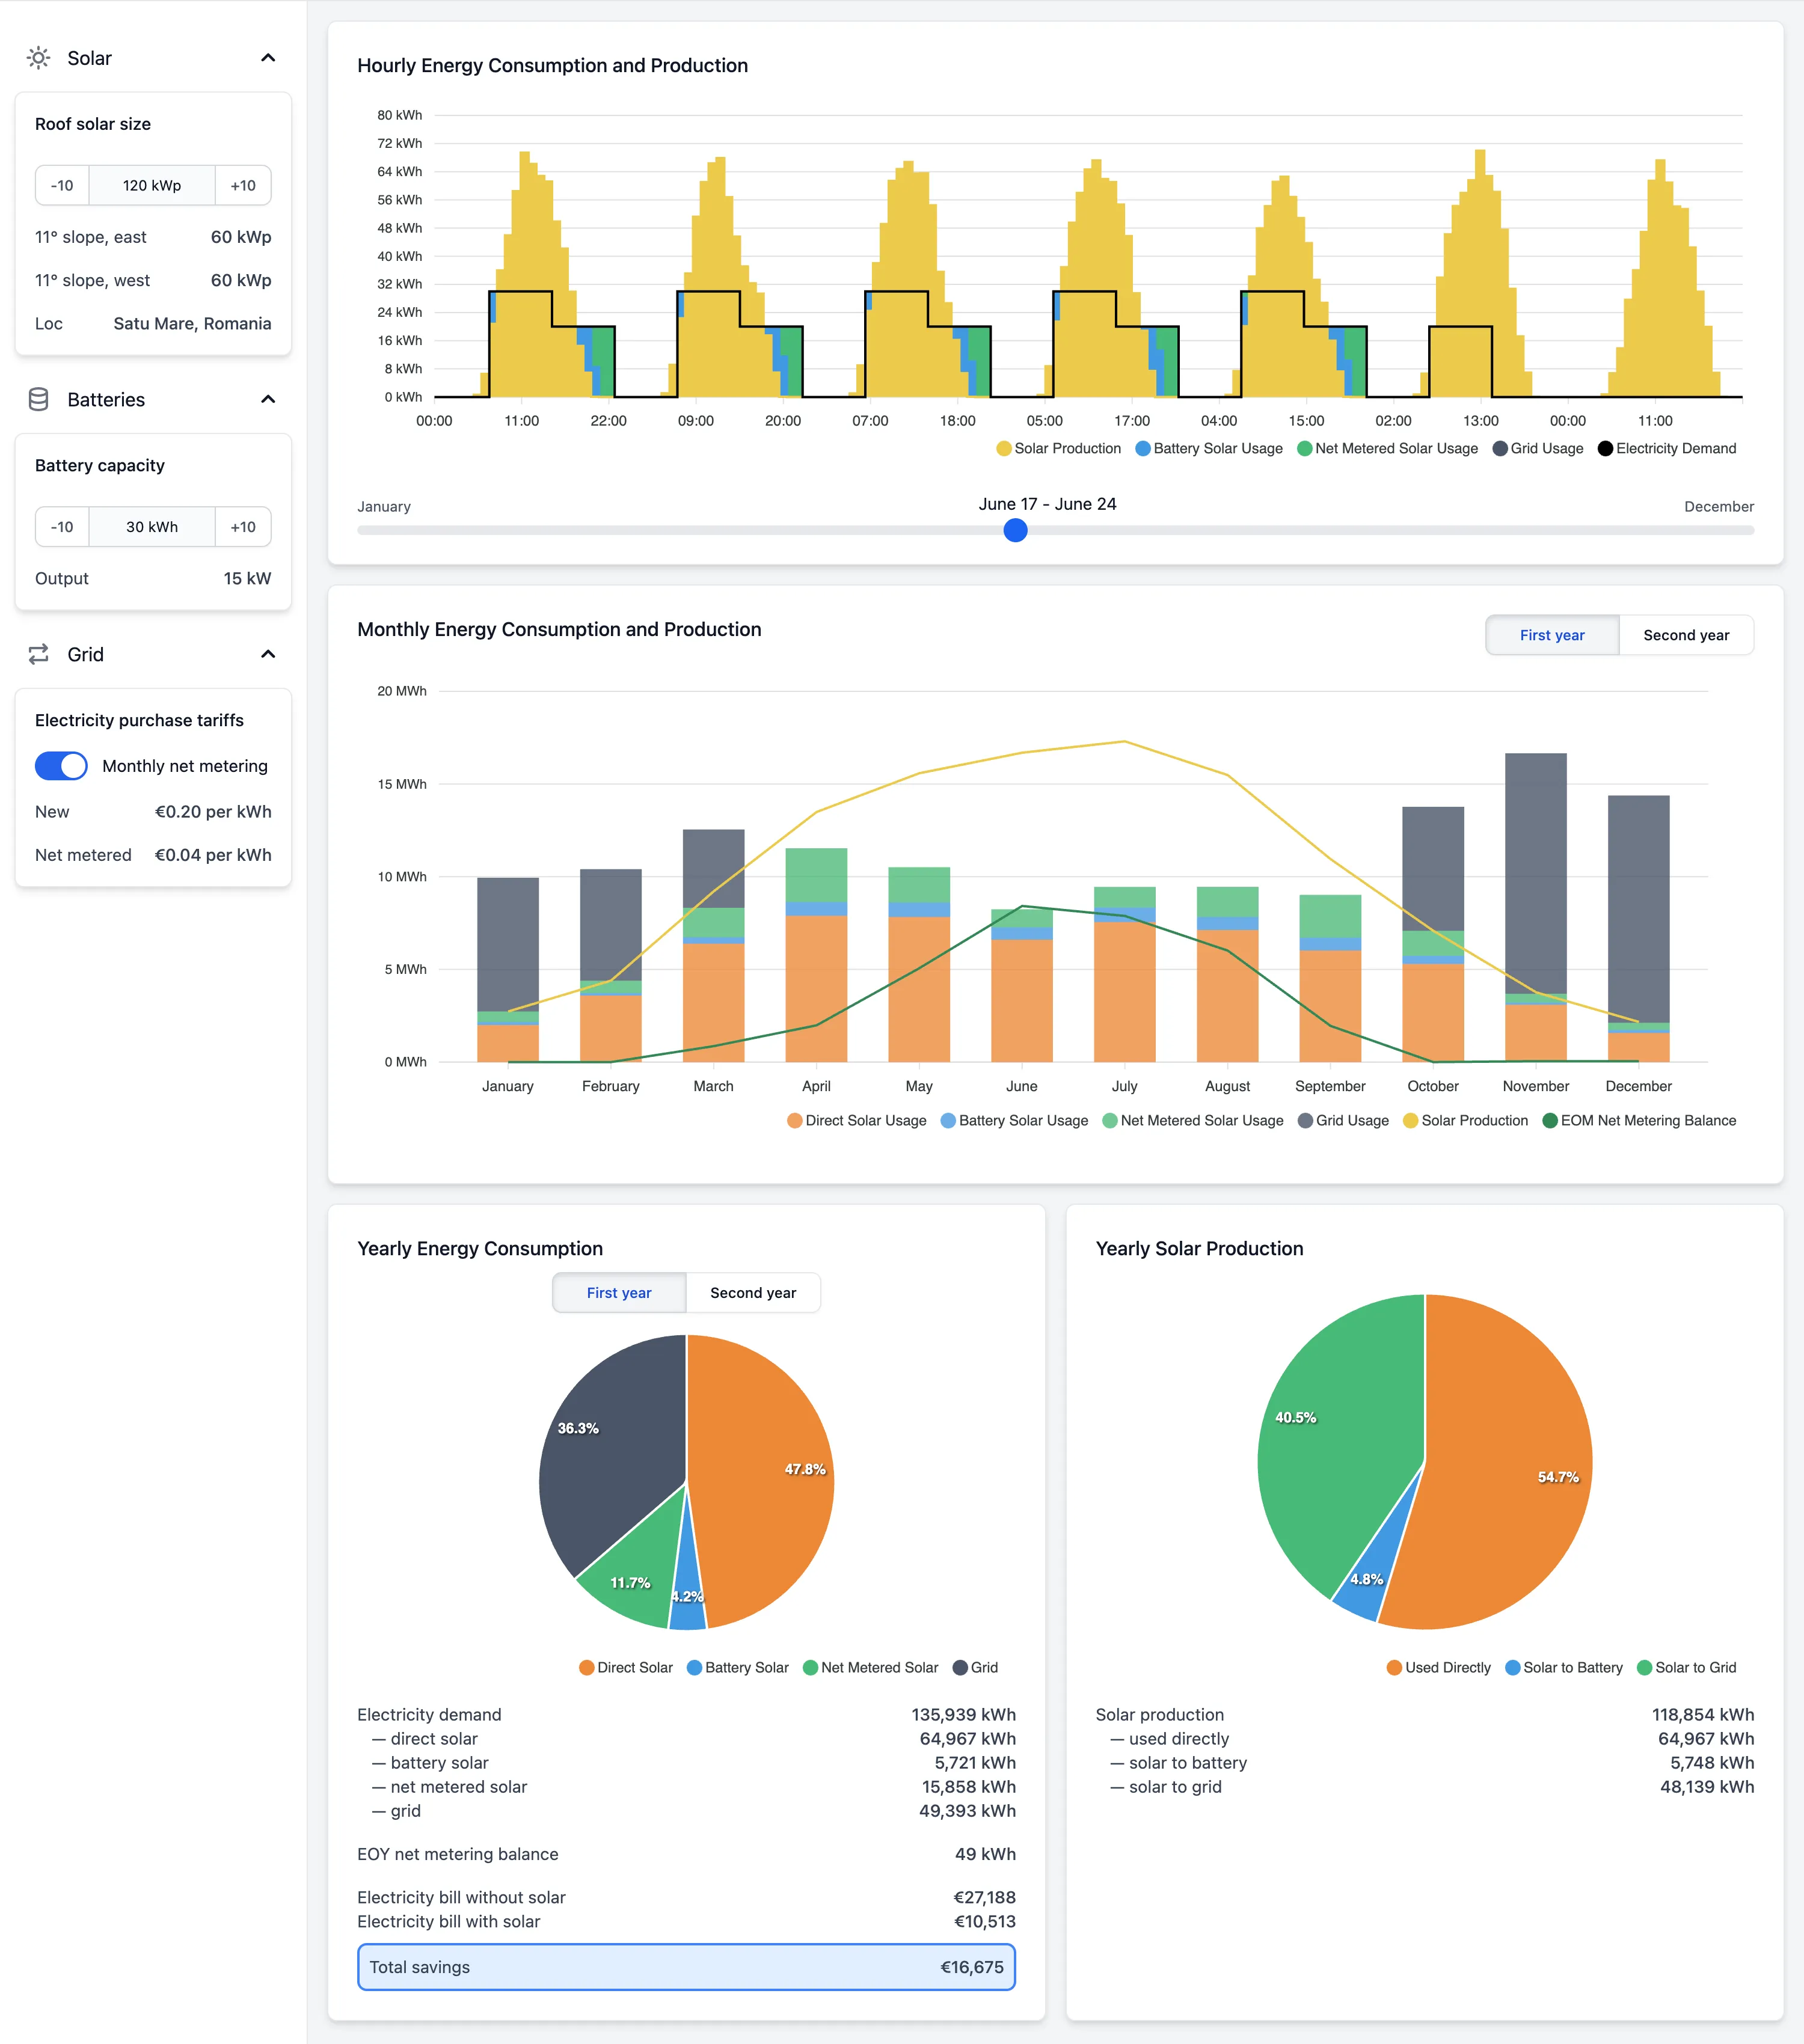Click the Grid exchange arrows icon

[38, 654]
